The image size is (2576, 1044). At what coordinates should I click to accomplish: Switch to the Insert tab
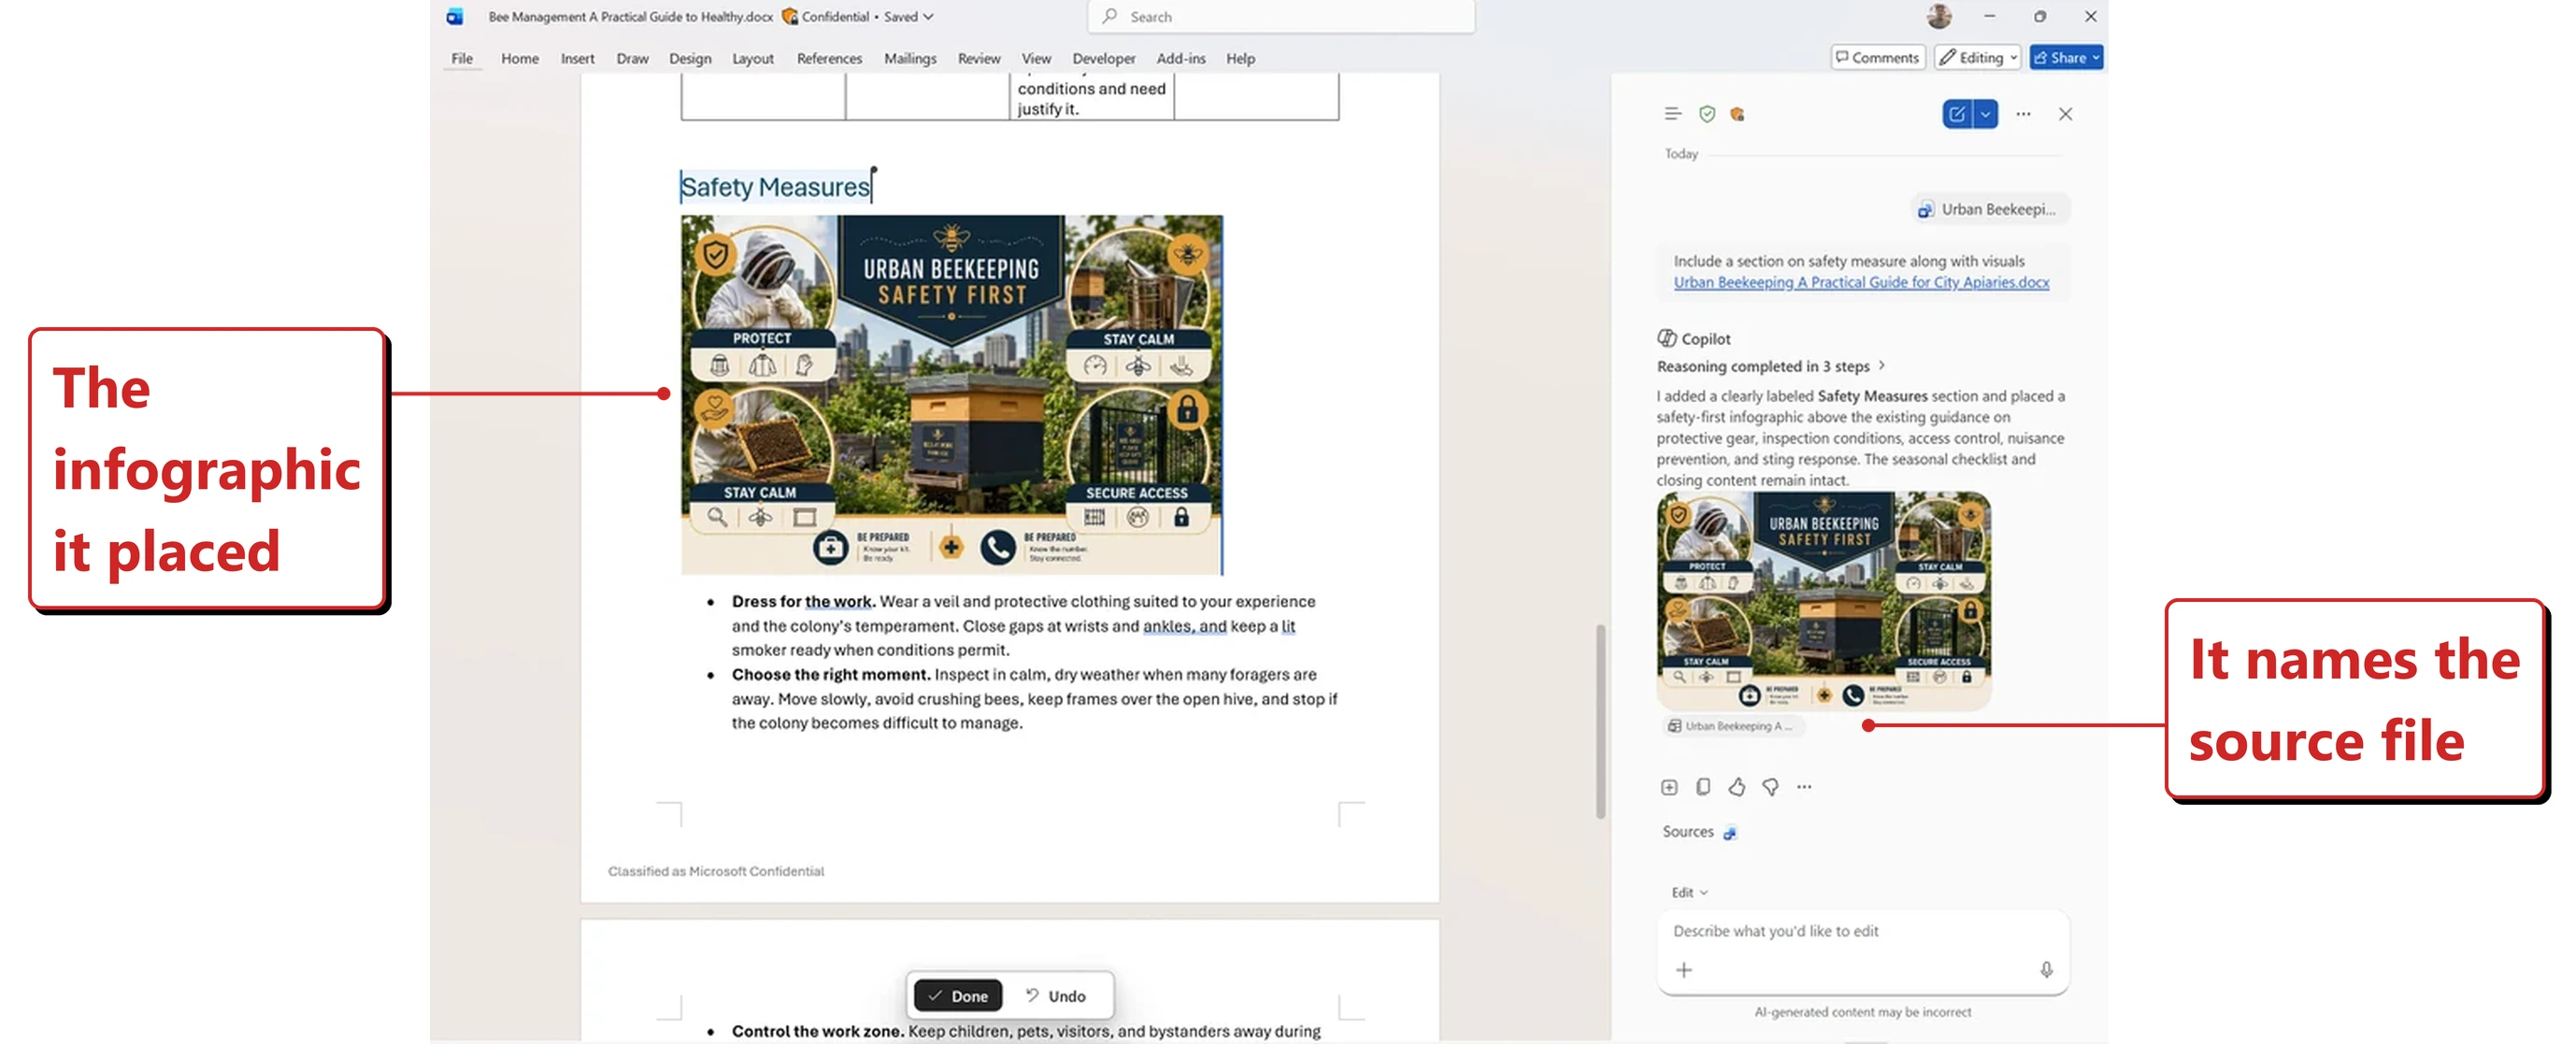coord(577,58)
